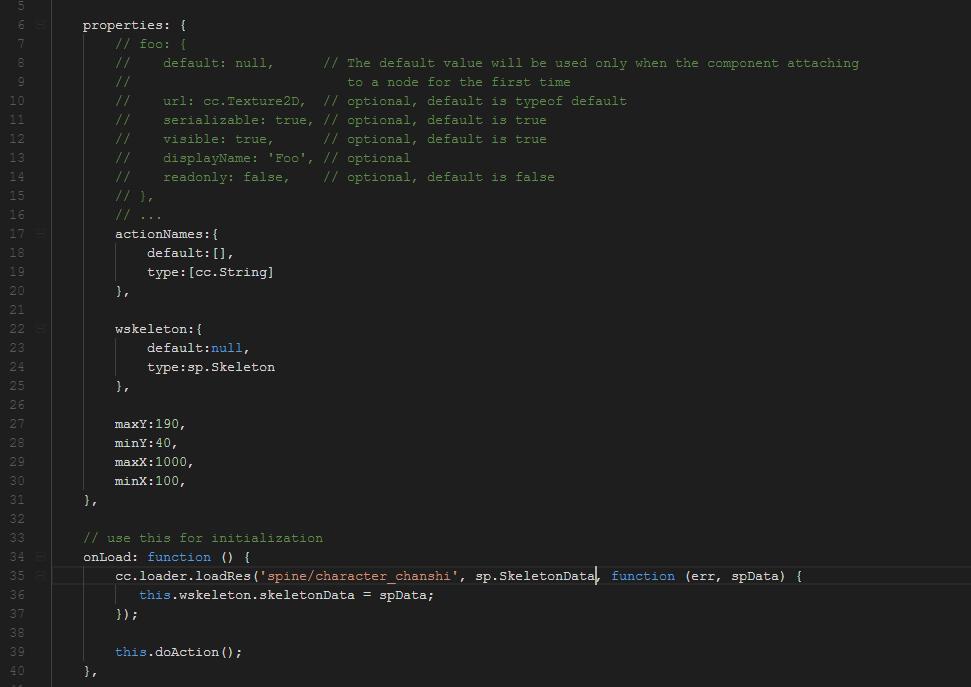
Task: Click line number 39 in the gutter
Action: (16, 652)
